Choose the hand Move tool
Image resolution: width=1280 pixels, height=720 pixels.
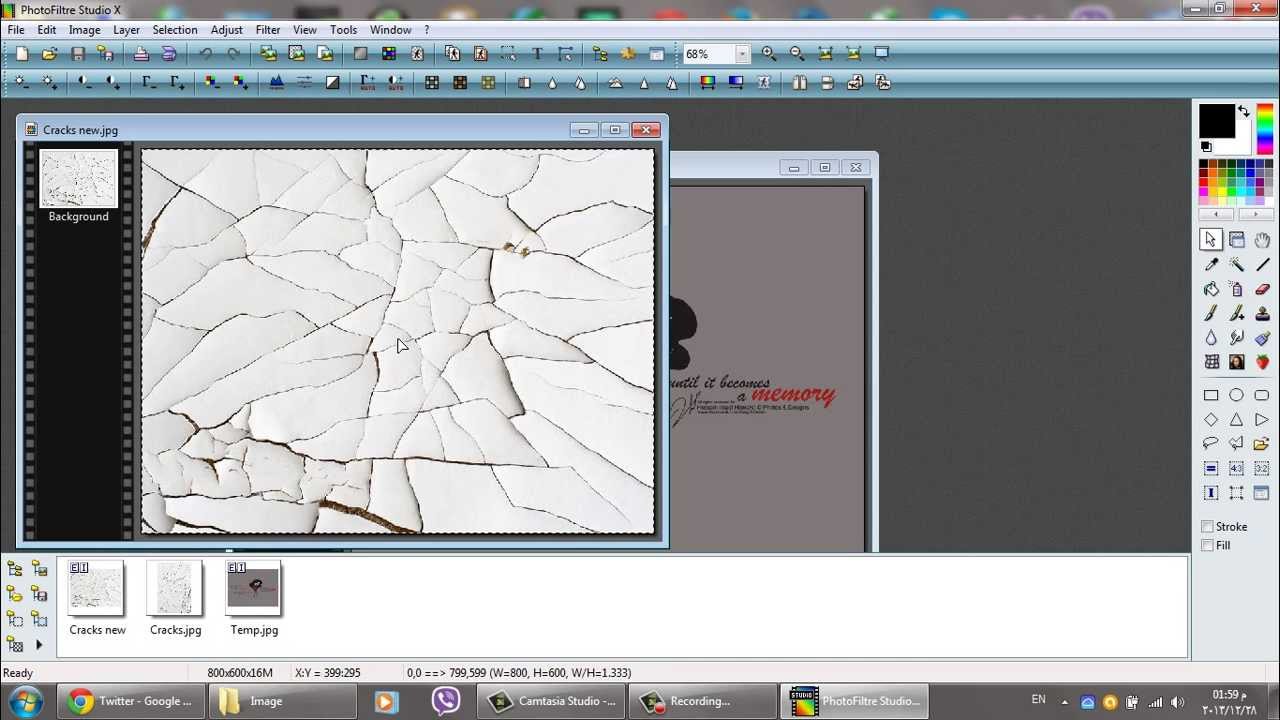coord(1262,240)
